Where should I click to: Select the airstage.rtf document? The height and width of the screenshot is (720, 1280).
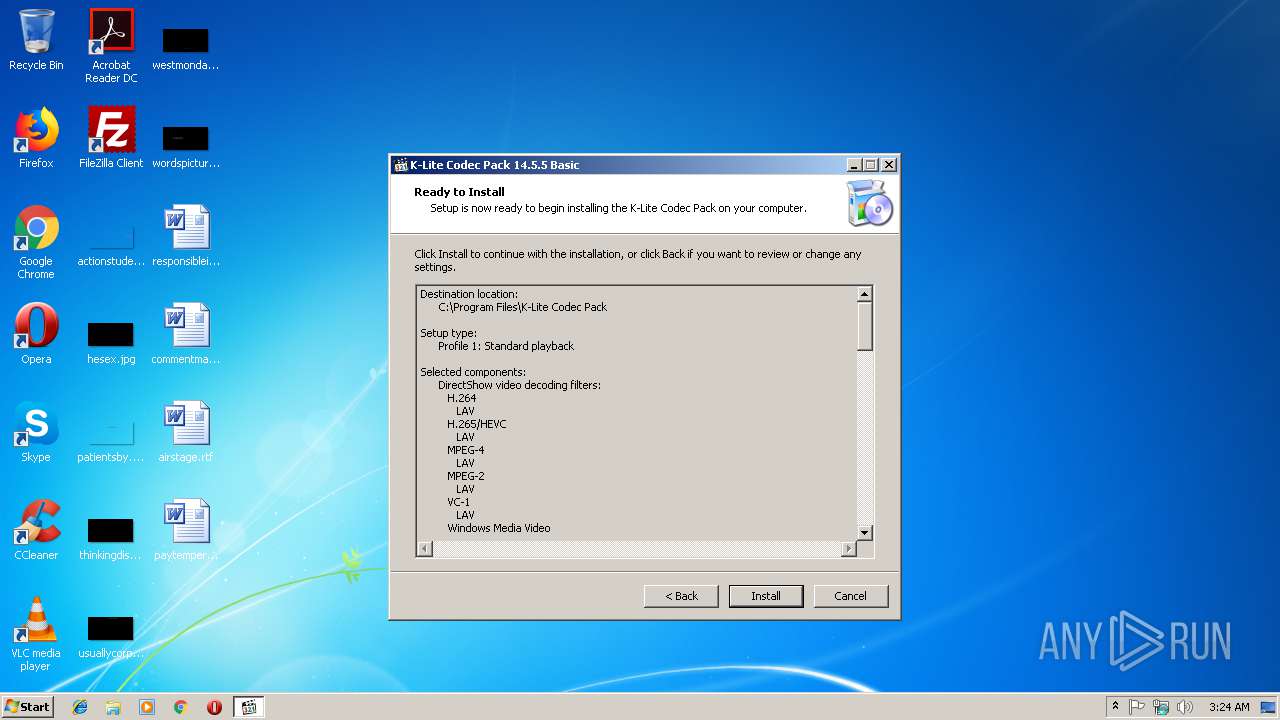point(186,432)
